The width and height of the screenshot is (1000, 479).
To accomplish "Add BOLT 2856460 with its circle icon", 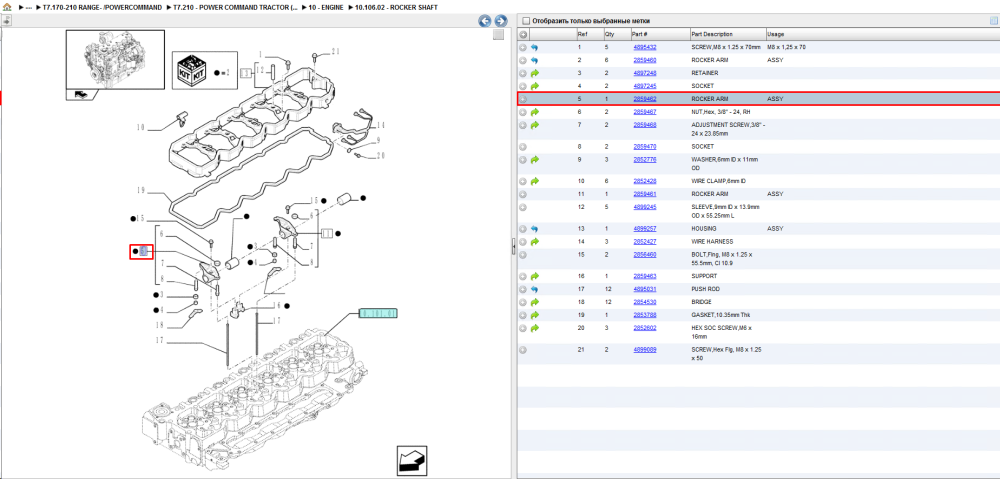I will coord(523,254).
